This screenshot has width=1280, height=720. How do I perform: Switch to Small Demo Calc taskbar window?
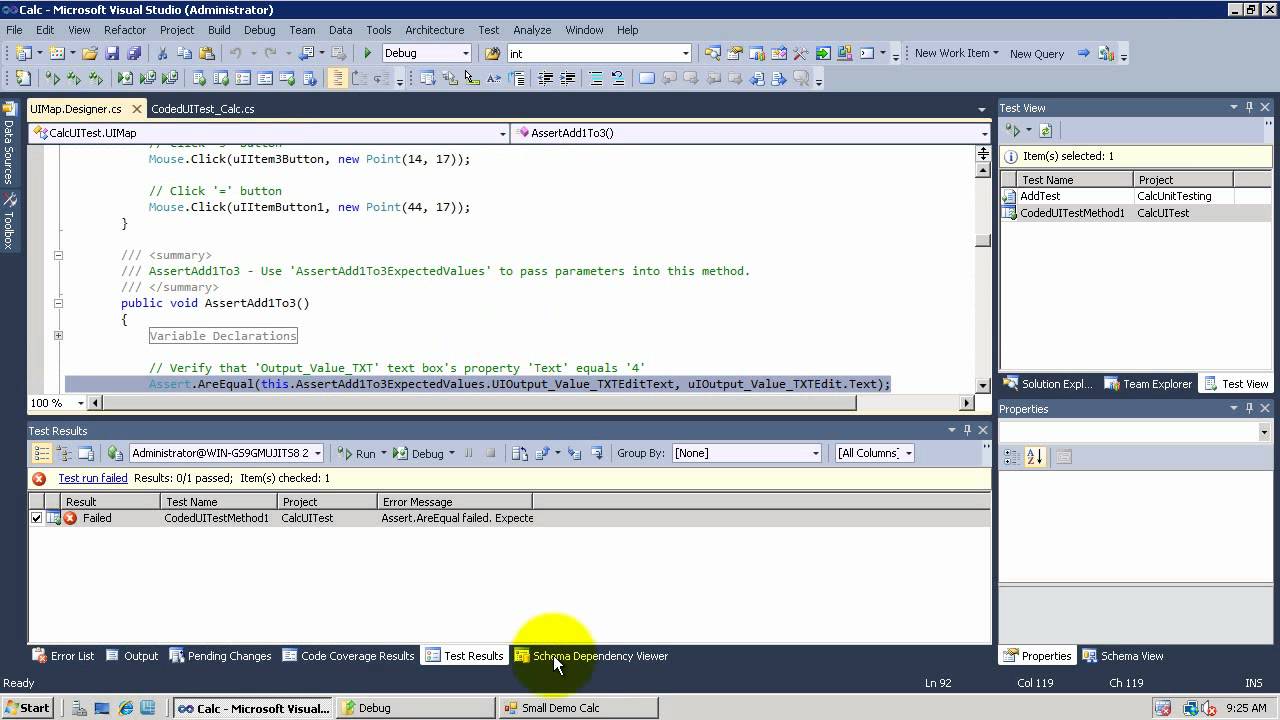[579, 708]
